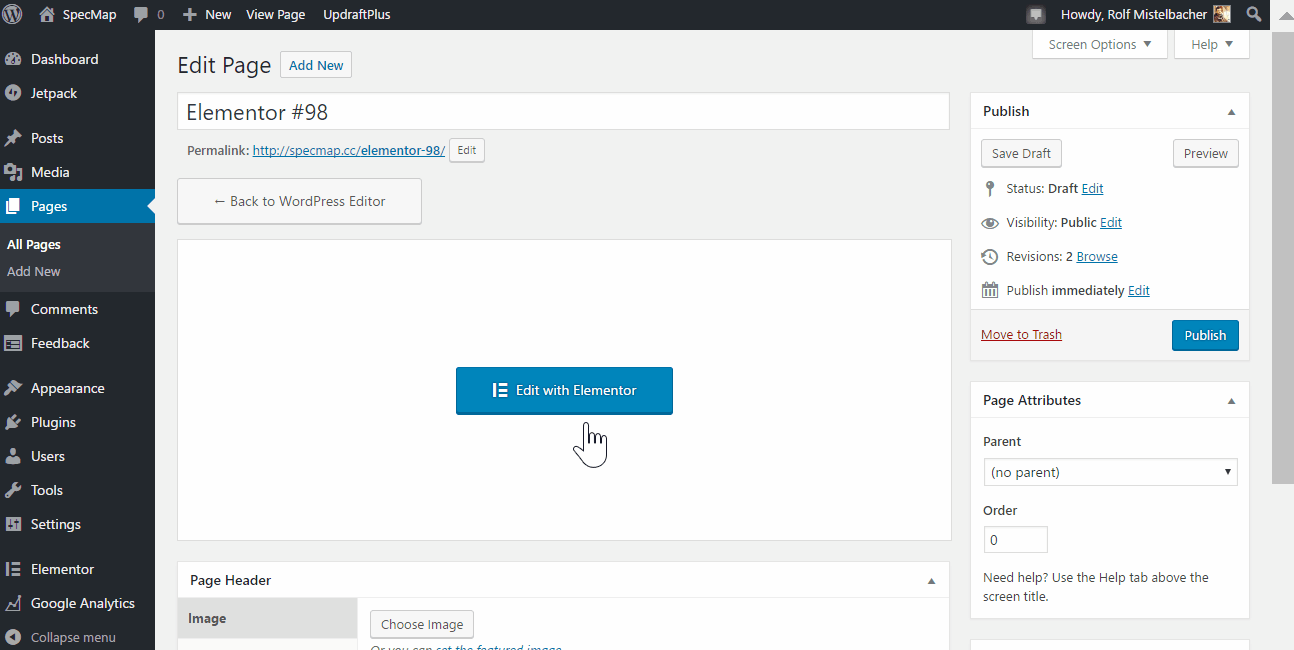Click the Pages sidebar icon
The height and width of the screenshot is (650, 1294).
13,206
